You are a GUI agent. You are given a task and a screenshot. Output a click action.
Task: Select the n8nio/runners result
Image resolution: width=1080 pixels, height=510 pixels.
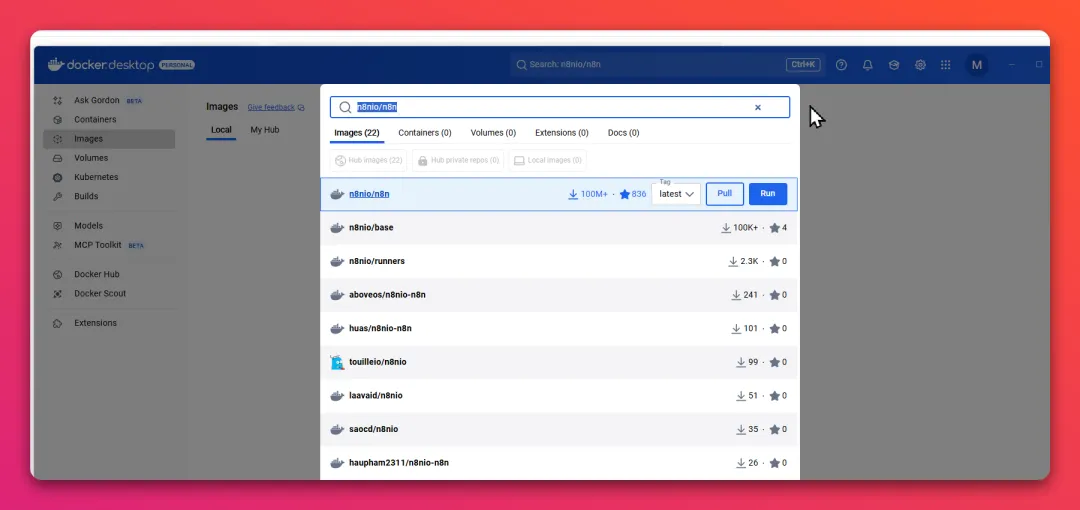(x=559, y=262)
